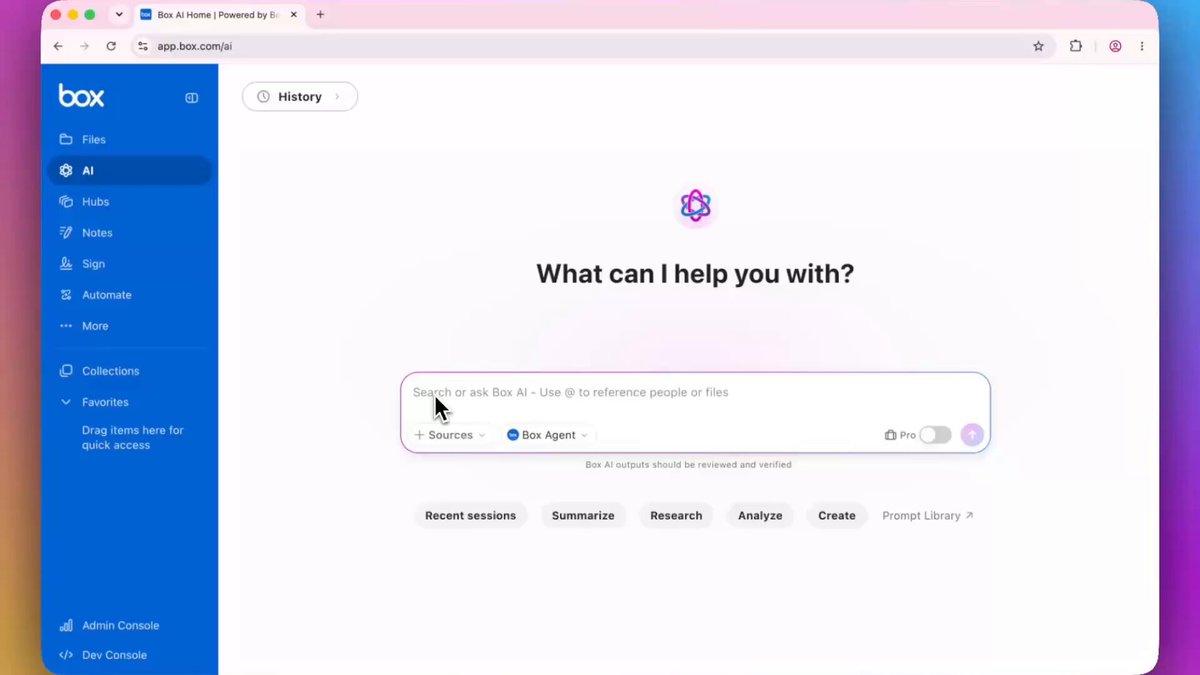Open the Prompt Library link
Screen dimensions: 1200x675
(x=928, y=516)
